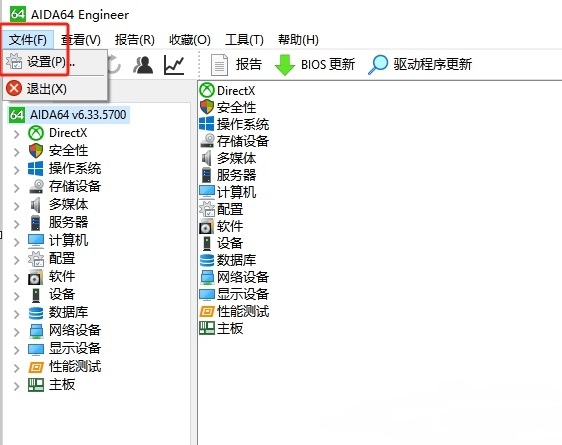Expand the 软件 tree node
562x445 pixels.
16,278
